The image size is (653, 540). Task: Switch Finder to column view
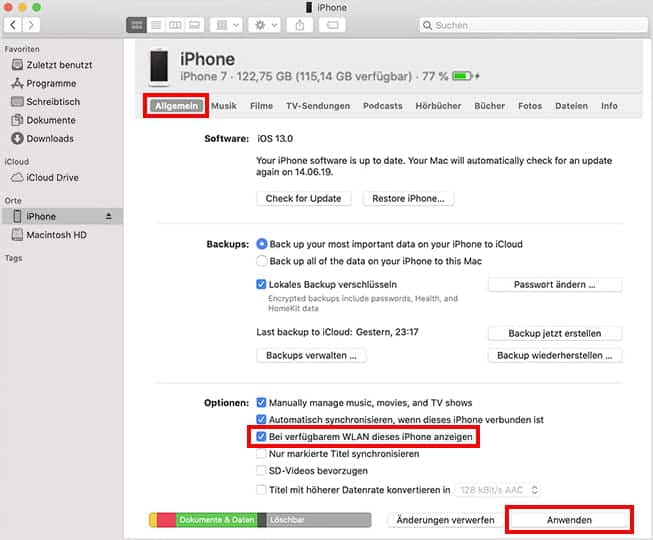click(175, 25)
